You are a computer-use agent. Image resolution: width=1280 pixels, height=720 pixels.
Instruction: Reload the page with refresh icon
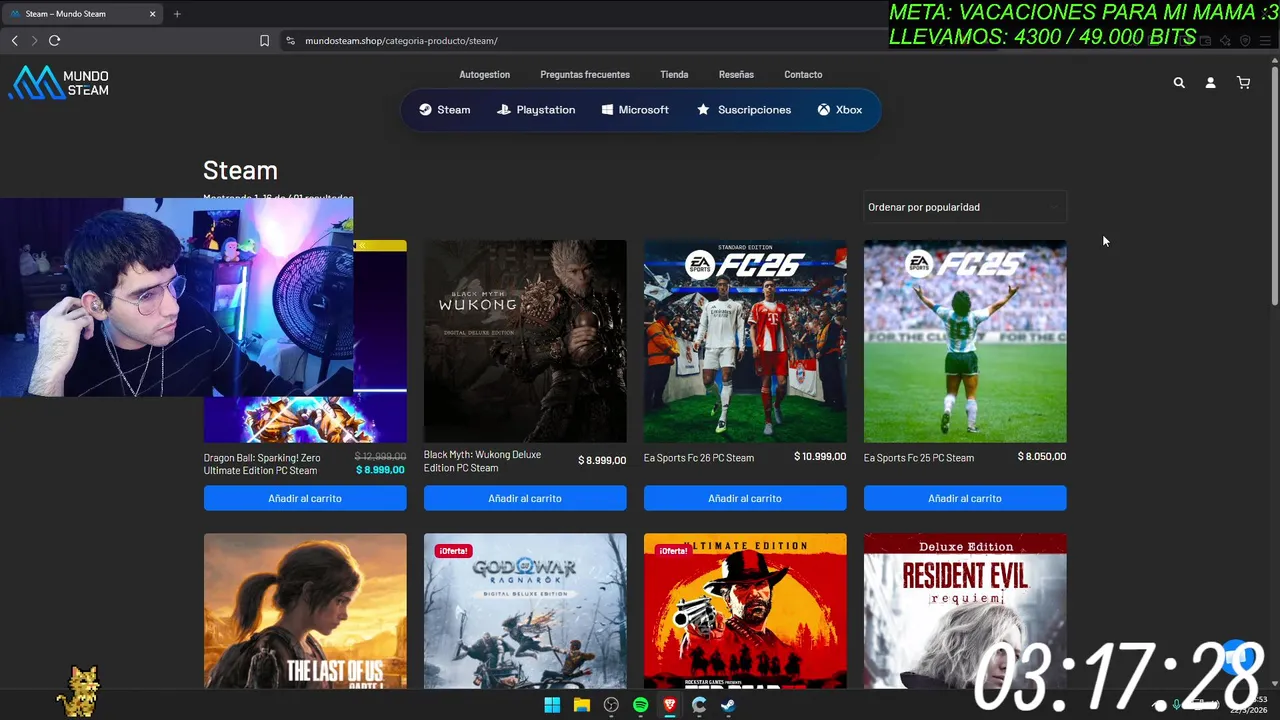click(55, 40)
